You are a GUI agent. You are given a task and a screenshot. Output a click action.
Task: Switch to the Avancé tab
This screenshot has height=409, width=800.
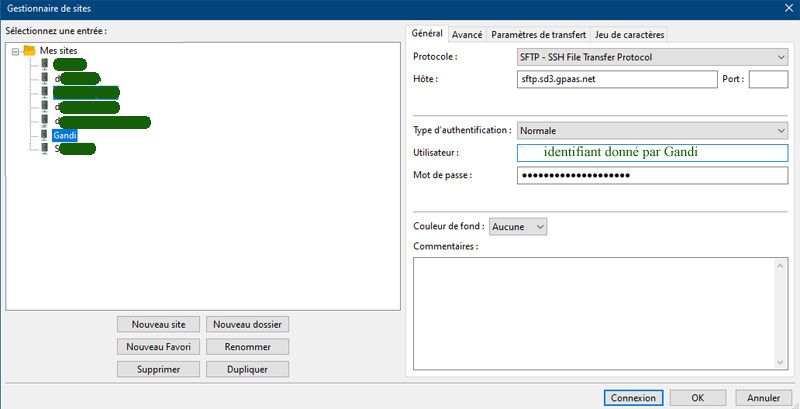point(467,34)
